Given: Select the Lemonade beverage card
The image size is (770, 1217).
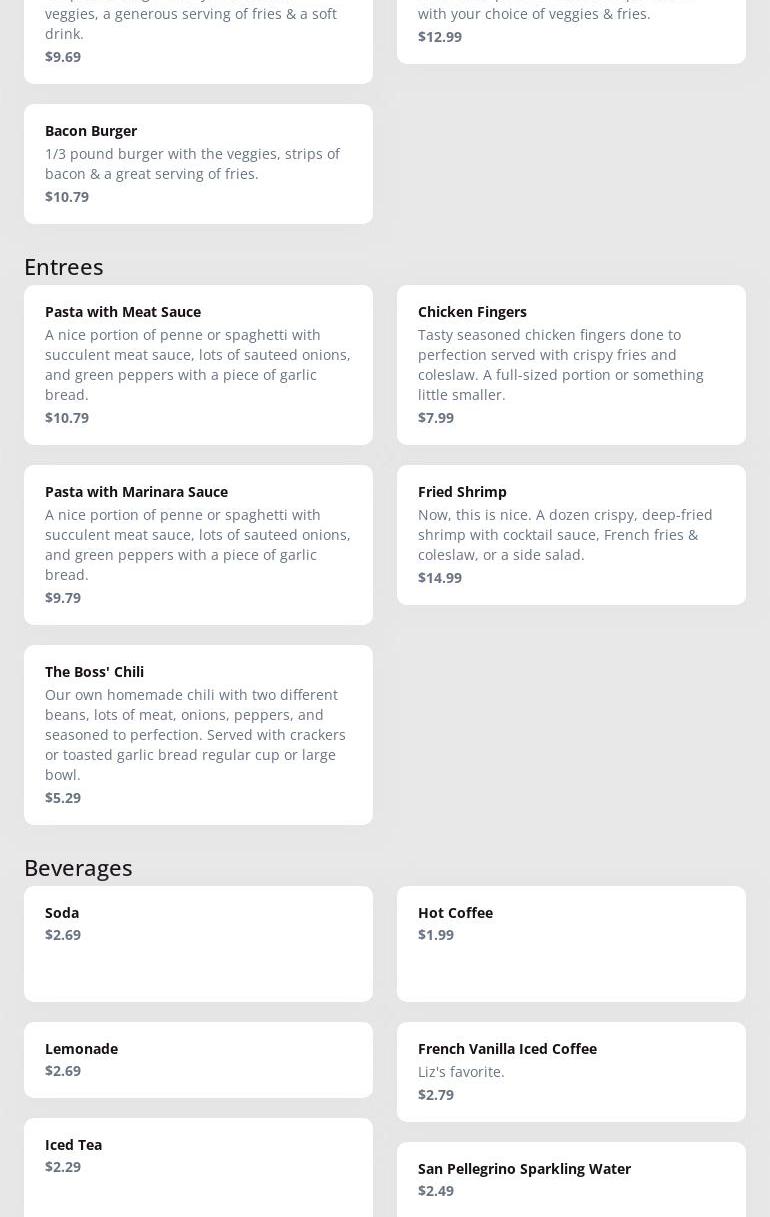Looking at the screenshot, I should coord(198,1060).
